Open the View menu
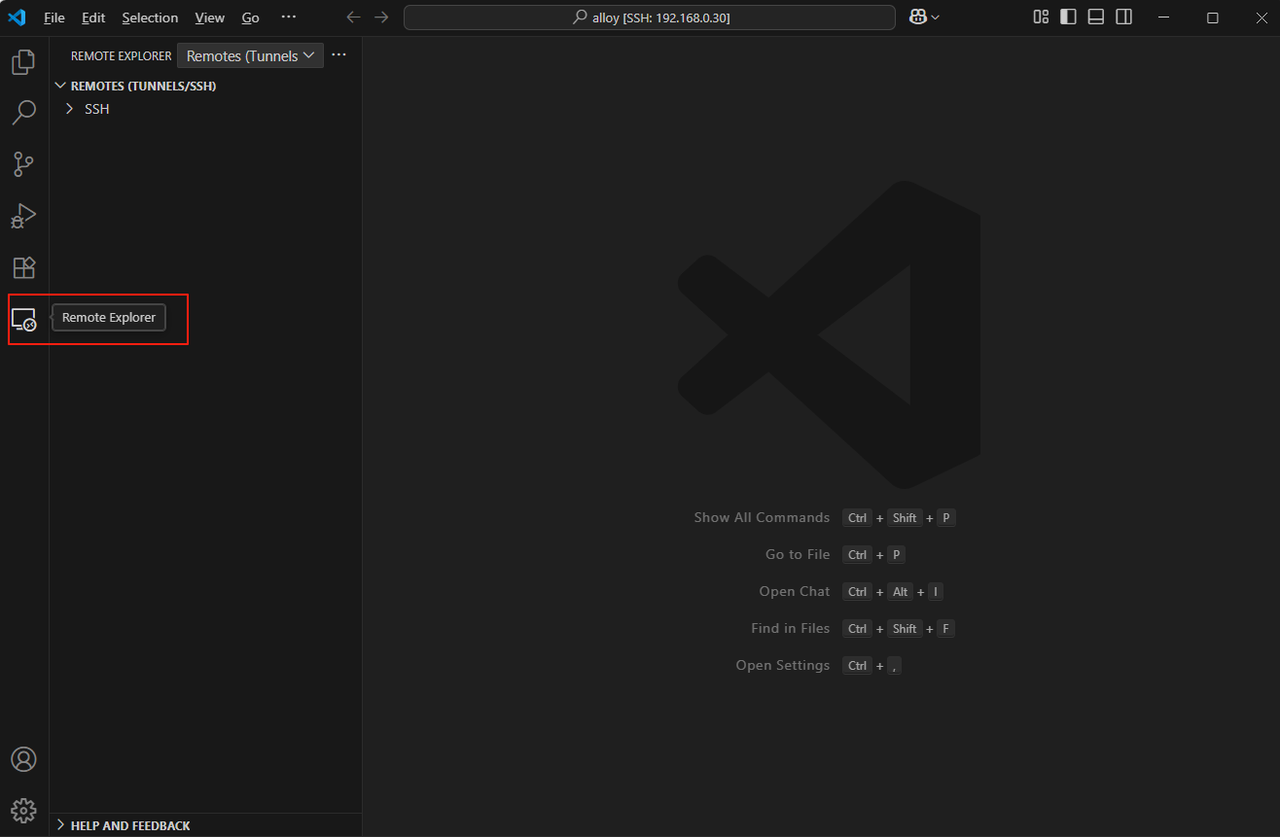The height and width of the screenshot is (837, 1280). click(x=209, y=17)
